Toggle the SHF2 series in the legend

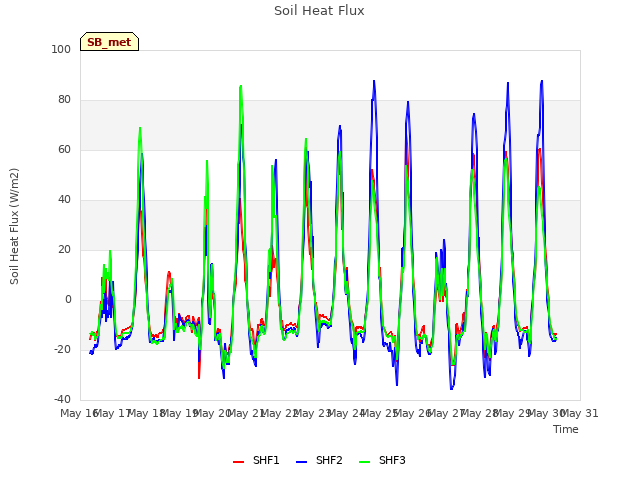[x=319, y=460]
